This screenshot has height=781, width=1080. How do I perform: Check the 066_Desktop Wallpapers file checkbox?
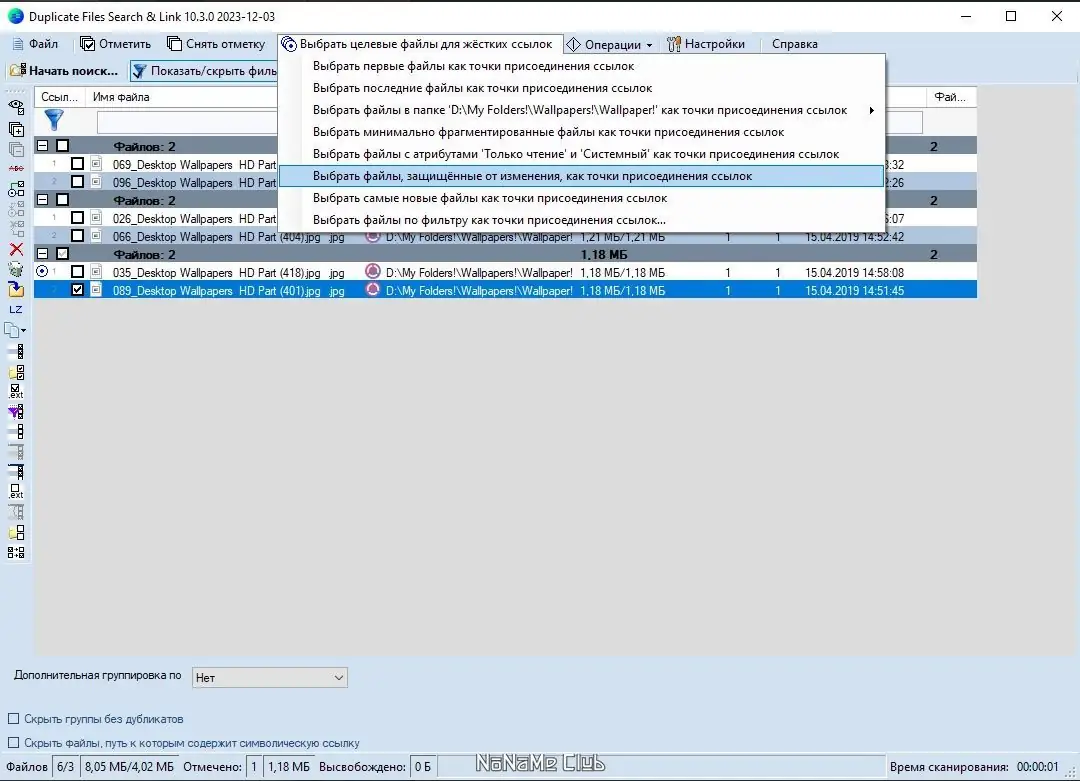(x=77, y=236)
